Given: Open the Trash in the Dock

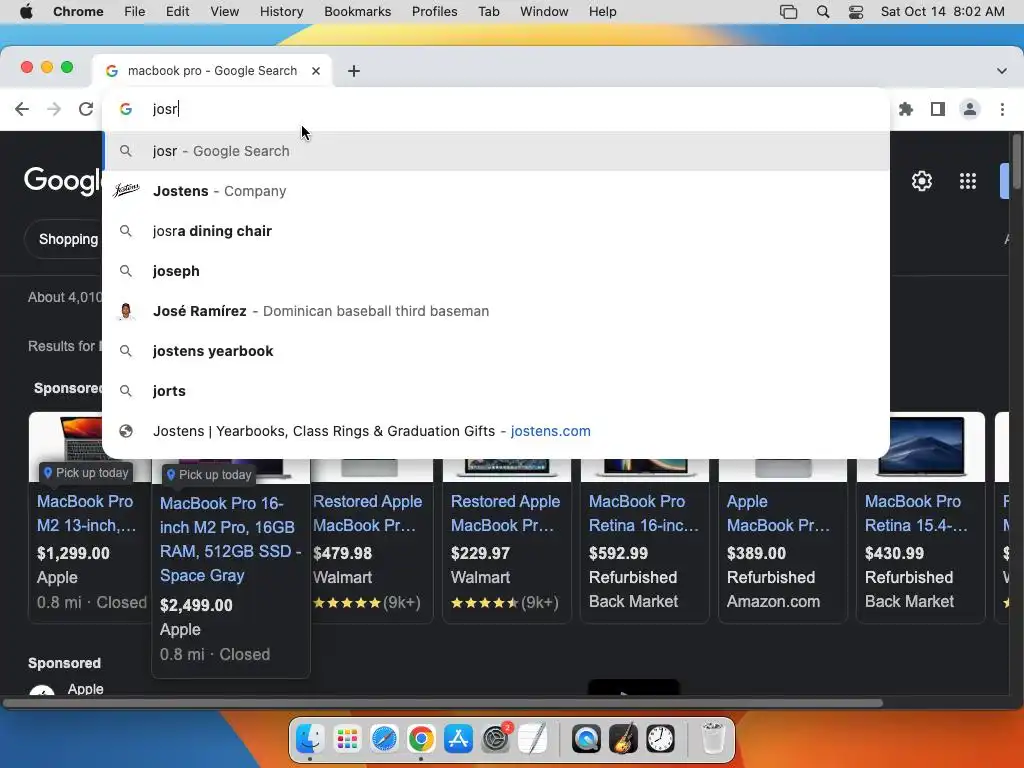Looking at the screenshot, I should tap(712, 739).
